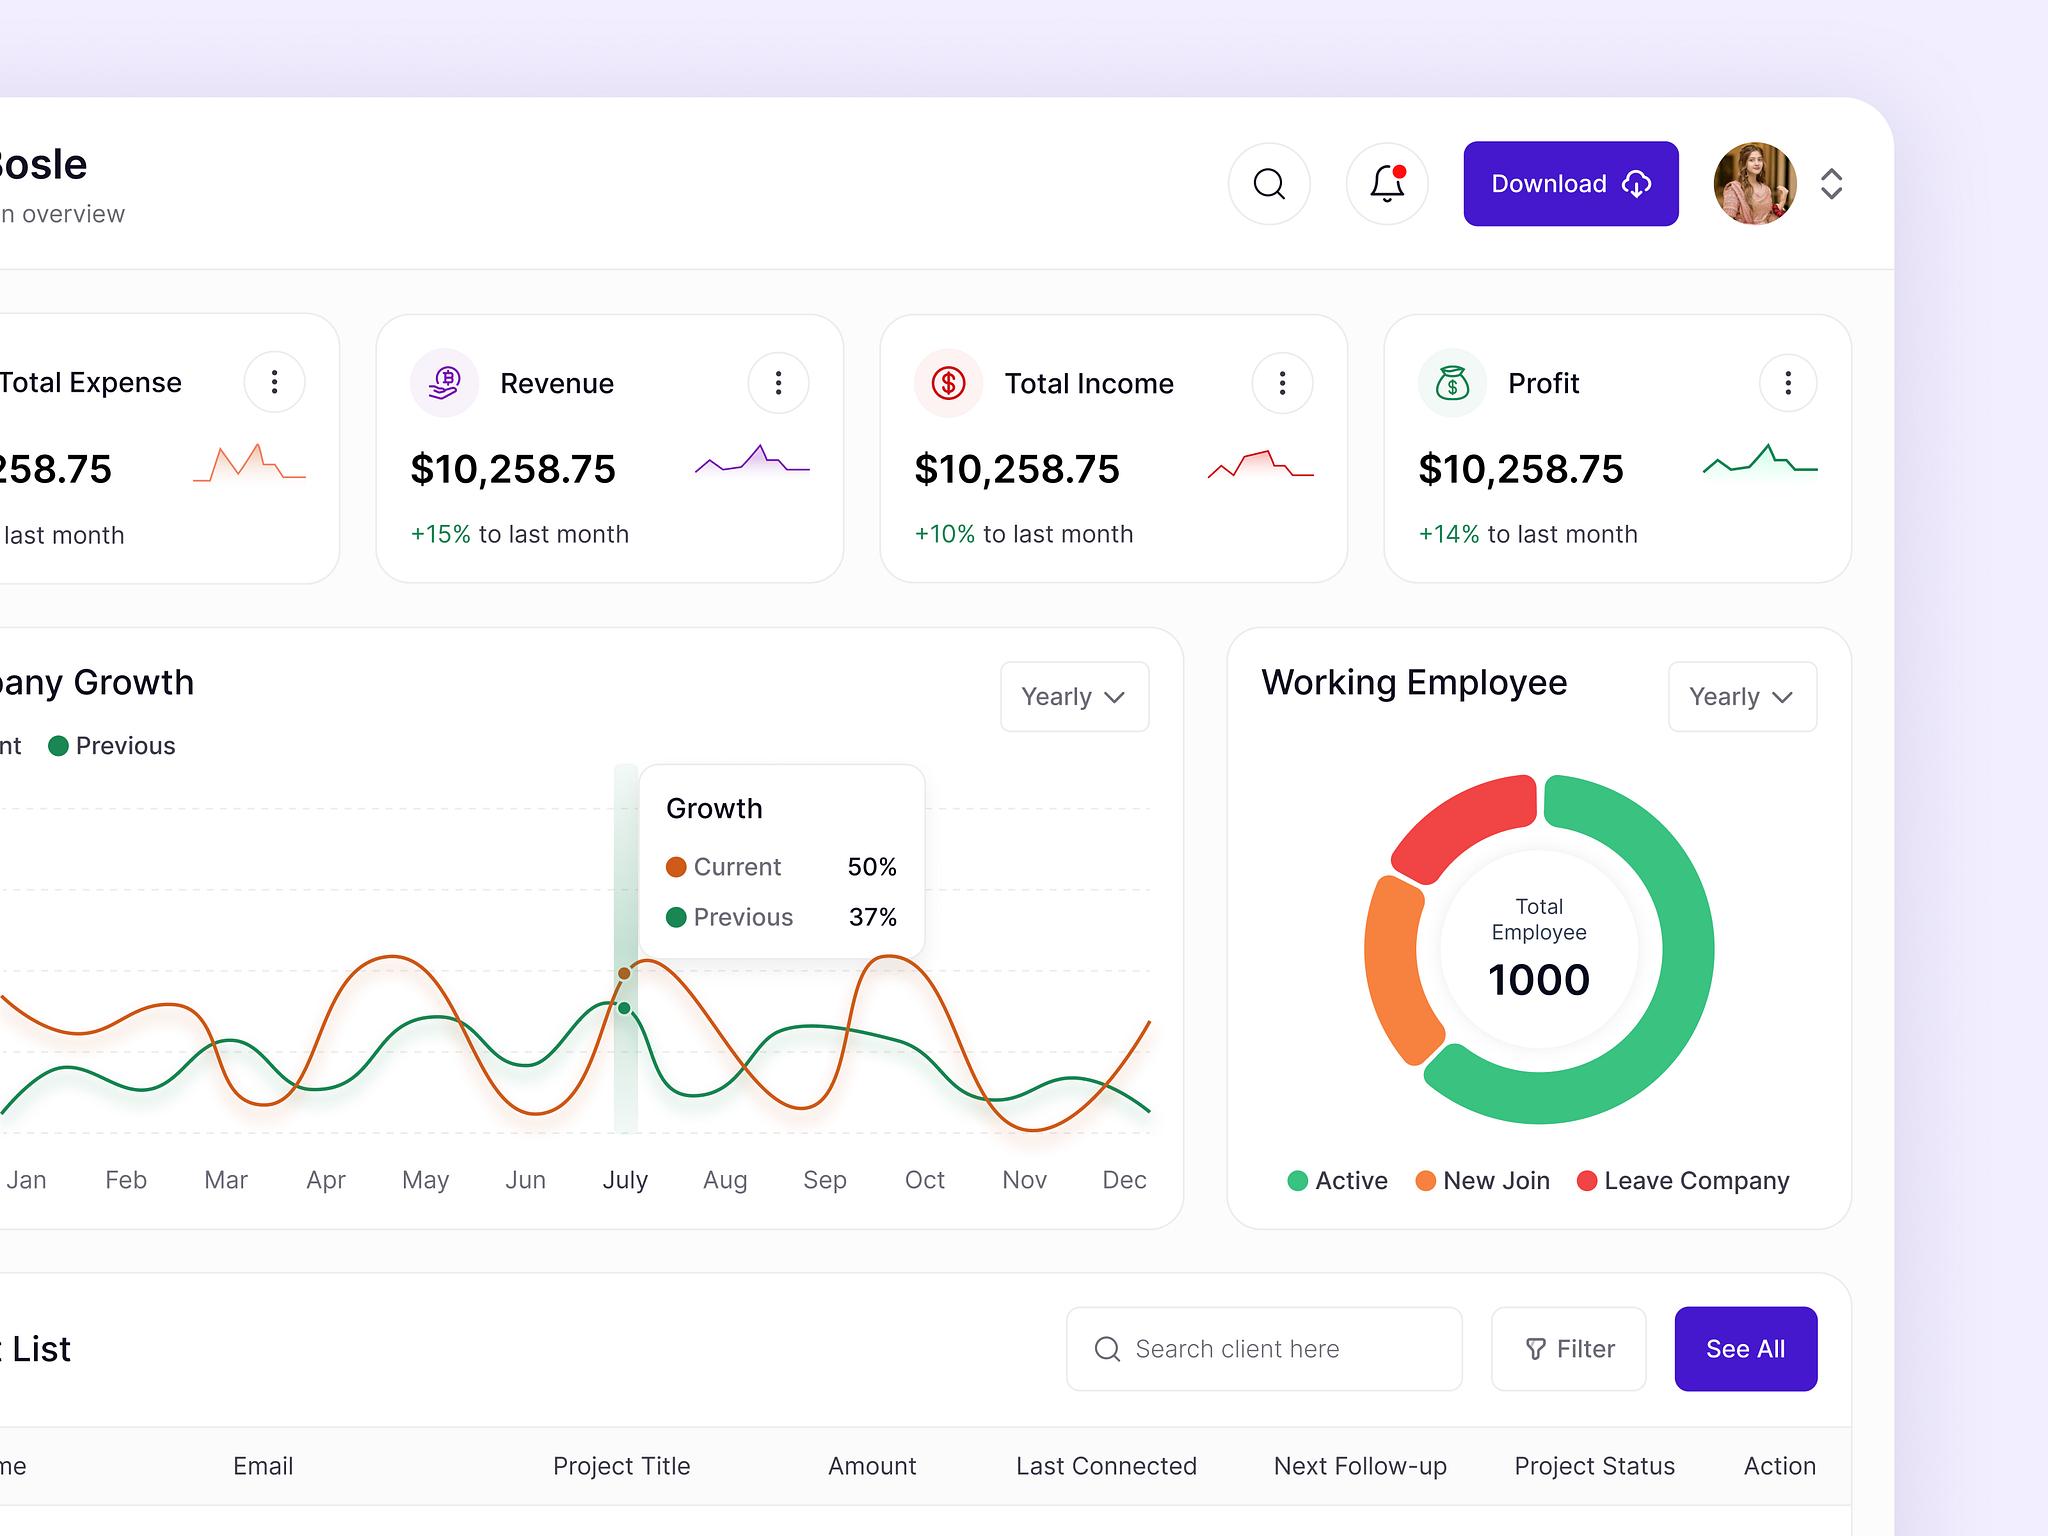Open the Profit card three-dot menu
The width and height of the screenshot is (2048, 1536).
point(1788,383)
